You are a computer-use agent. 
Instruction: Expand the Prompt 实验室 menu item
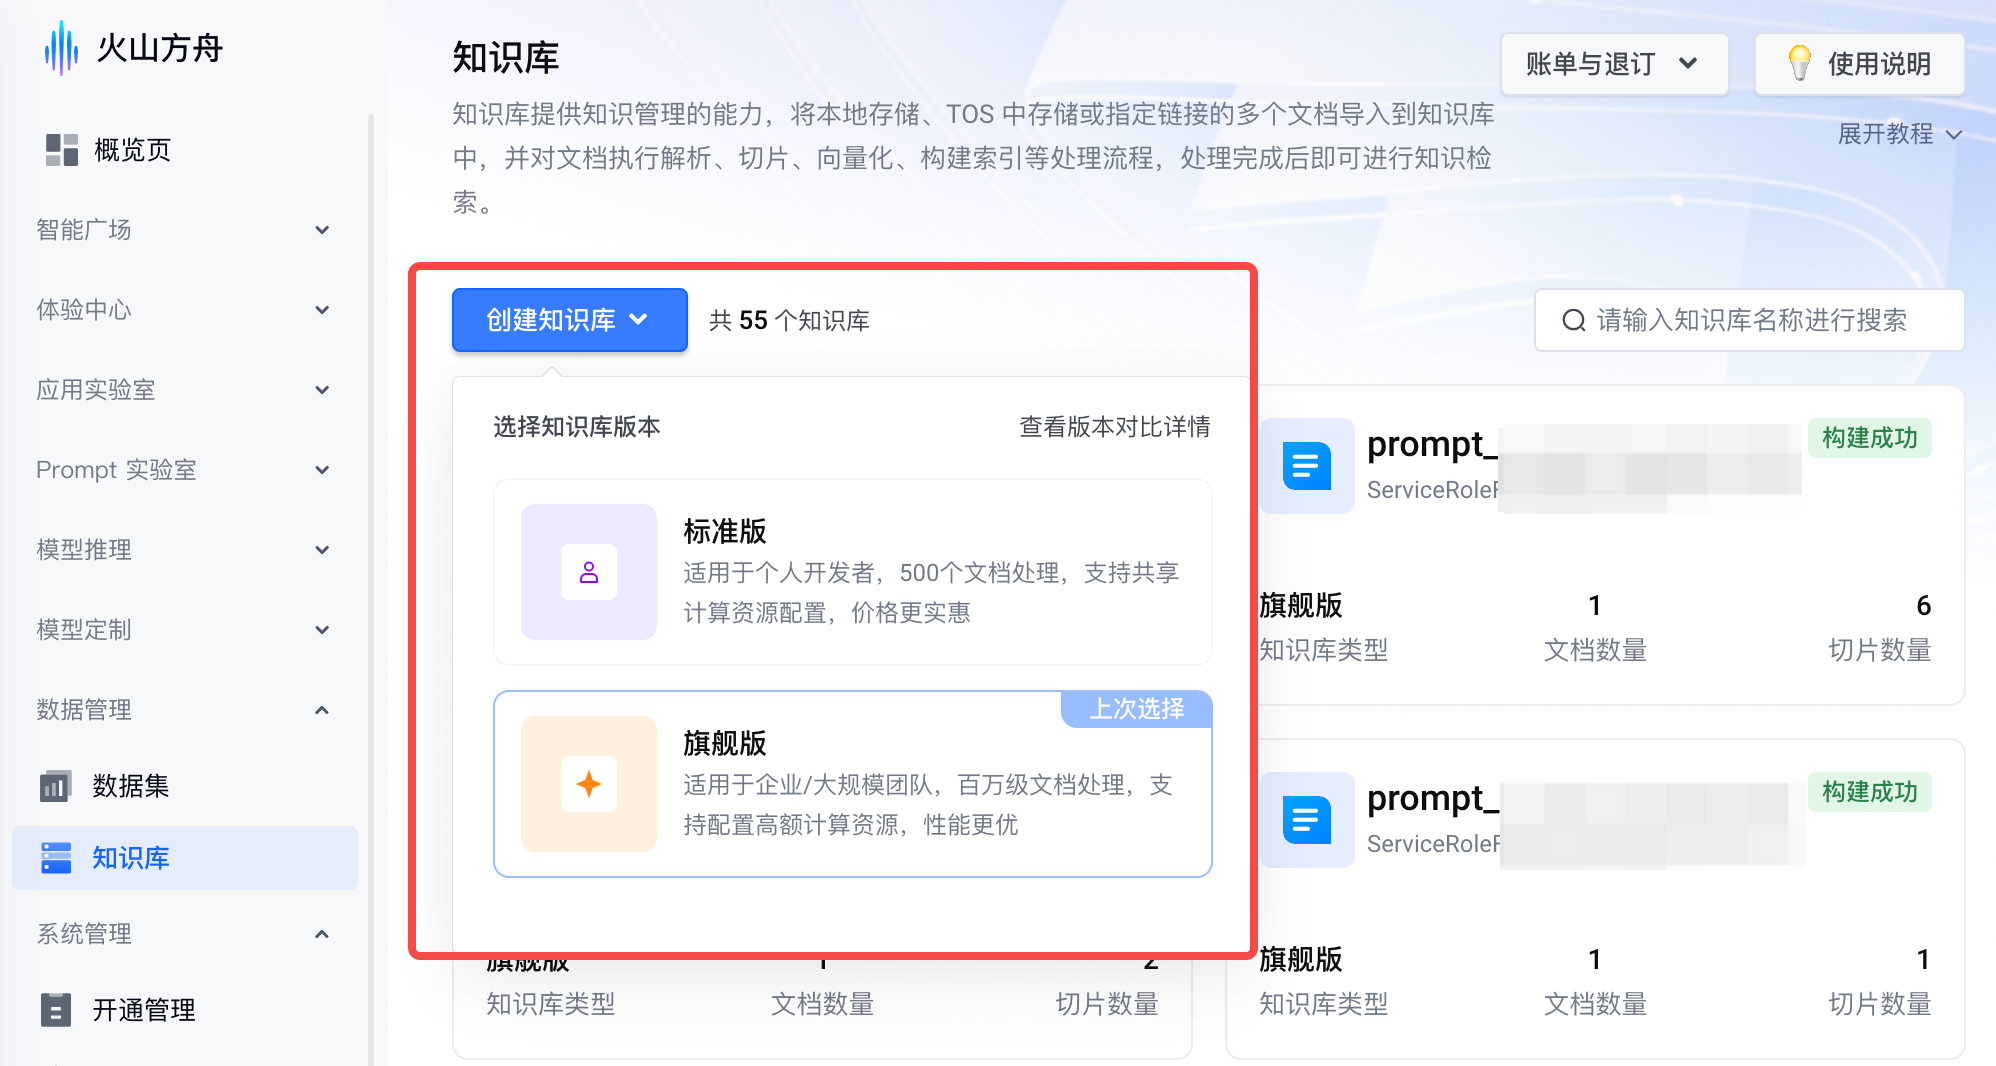pos(322,470)
